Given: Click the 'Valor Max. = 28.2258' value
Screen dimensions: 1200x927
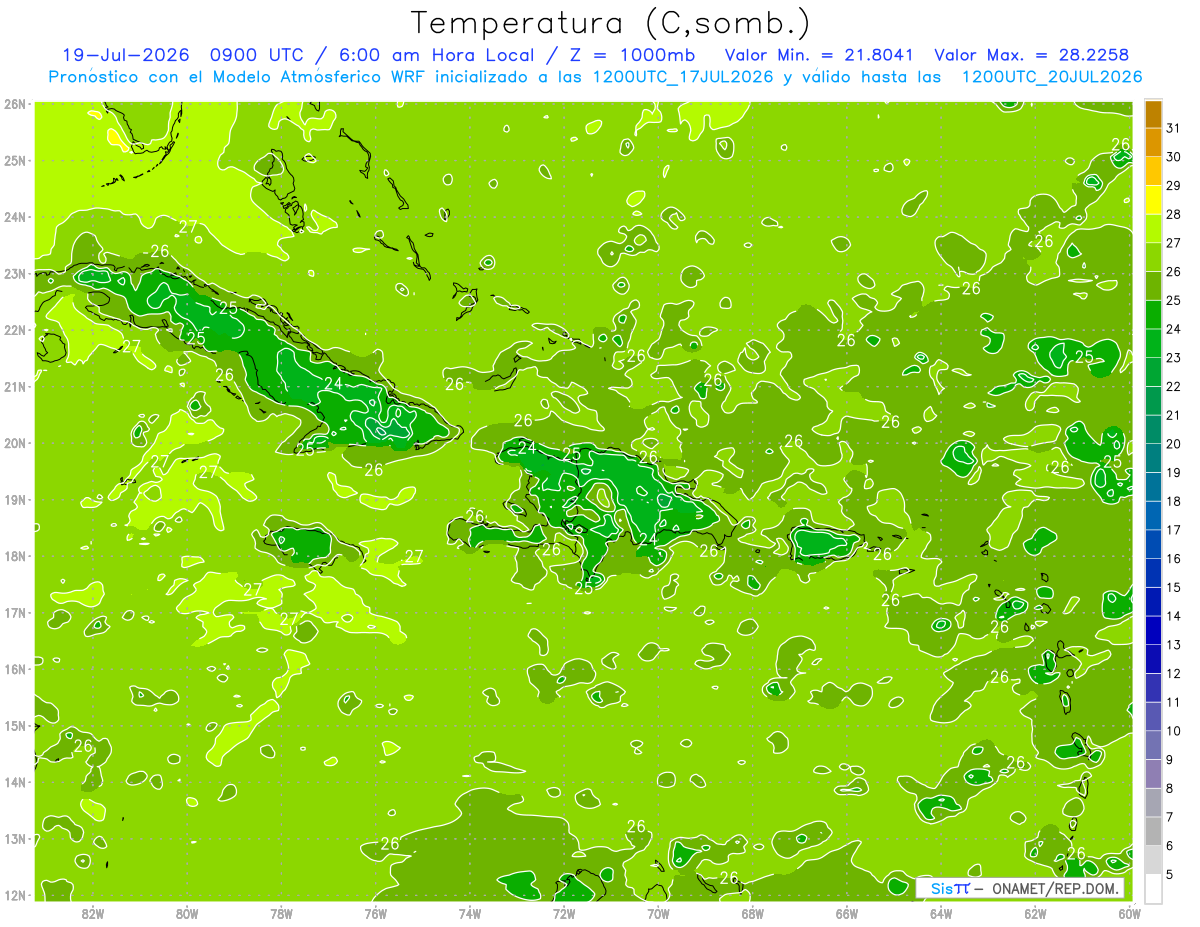Looking at the screenshot, I should pos(1032,55).
